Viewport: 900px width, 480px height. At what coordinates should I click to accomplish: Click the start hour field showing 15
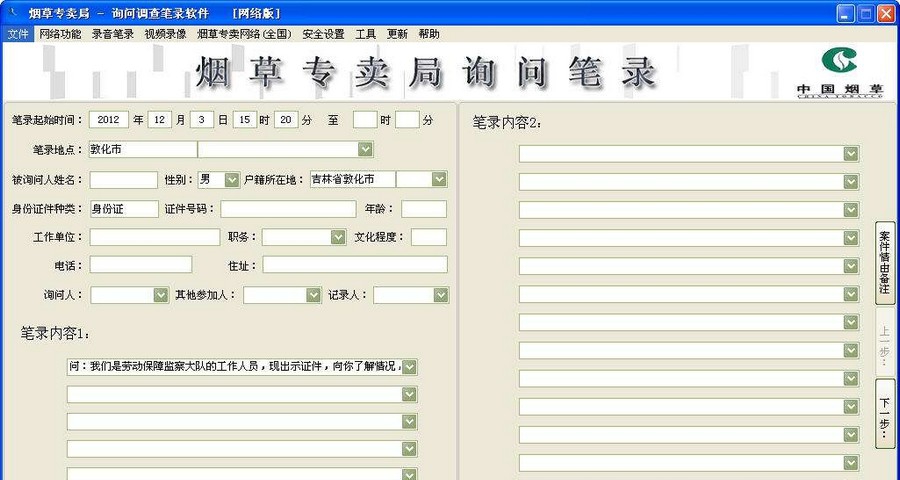pyautogui.click(x=245, y=119)
